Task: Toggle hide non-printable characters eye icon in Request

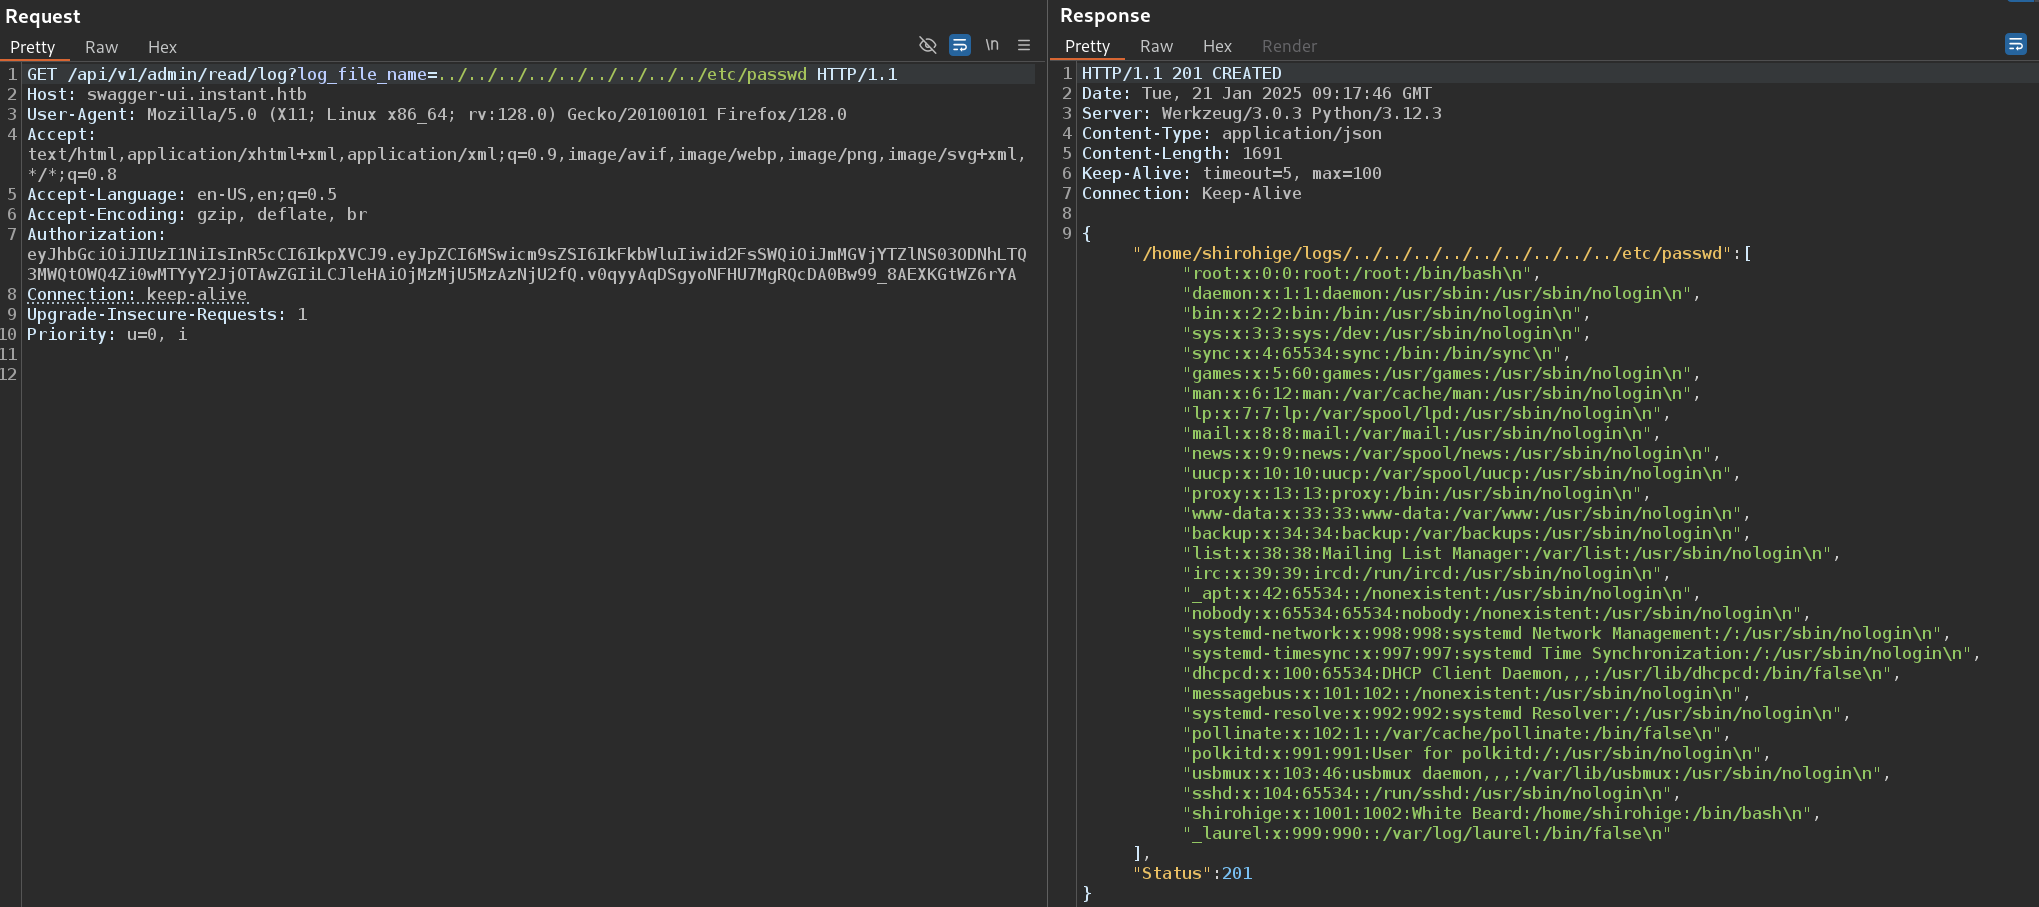Action: pyautogui.click(x=927, y=45)
